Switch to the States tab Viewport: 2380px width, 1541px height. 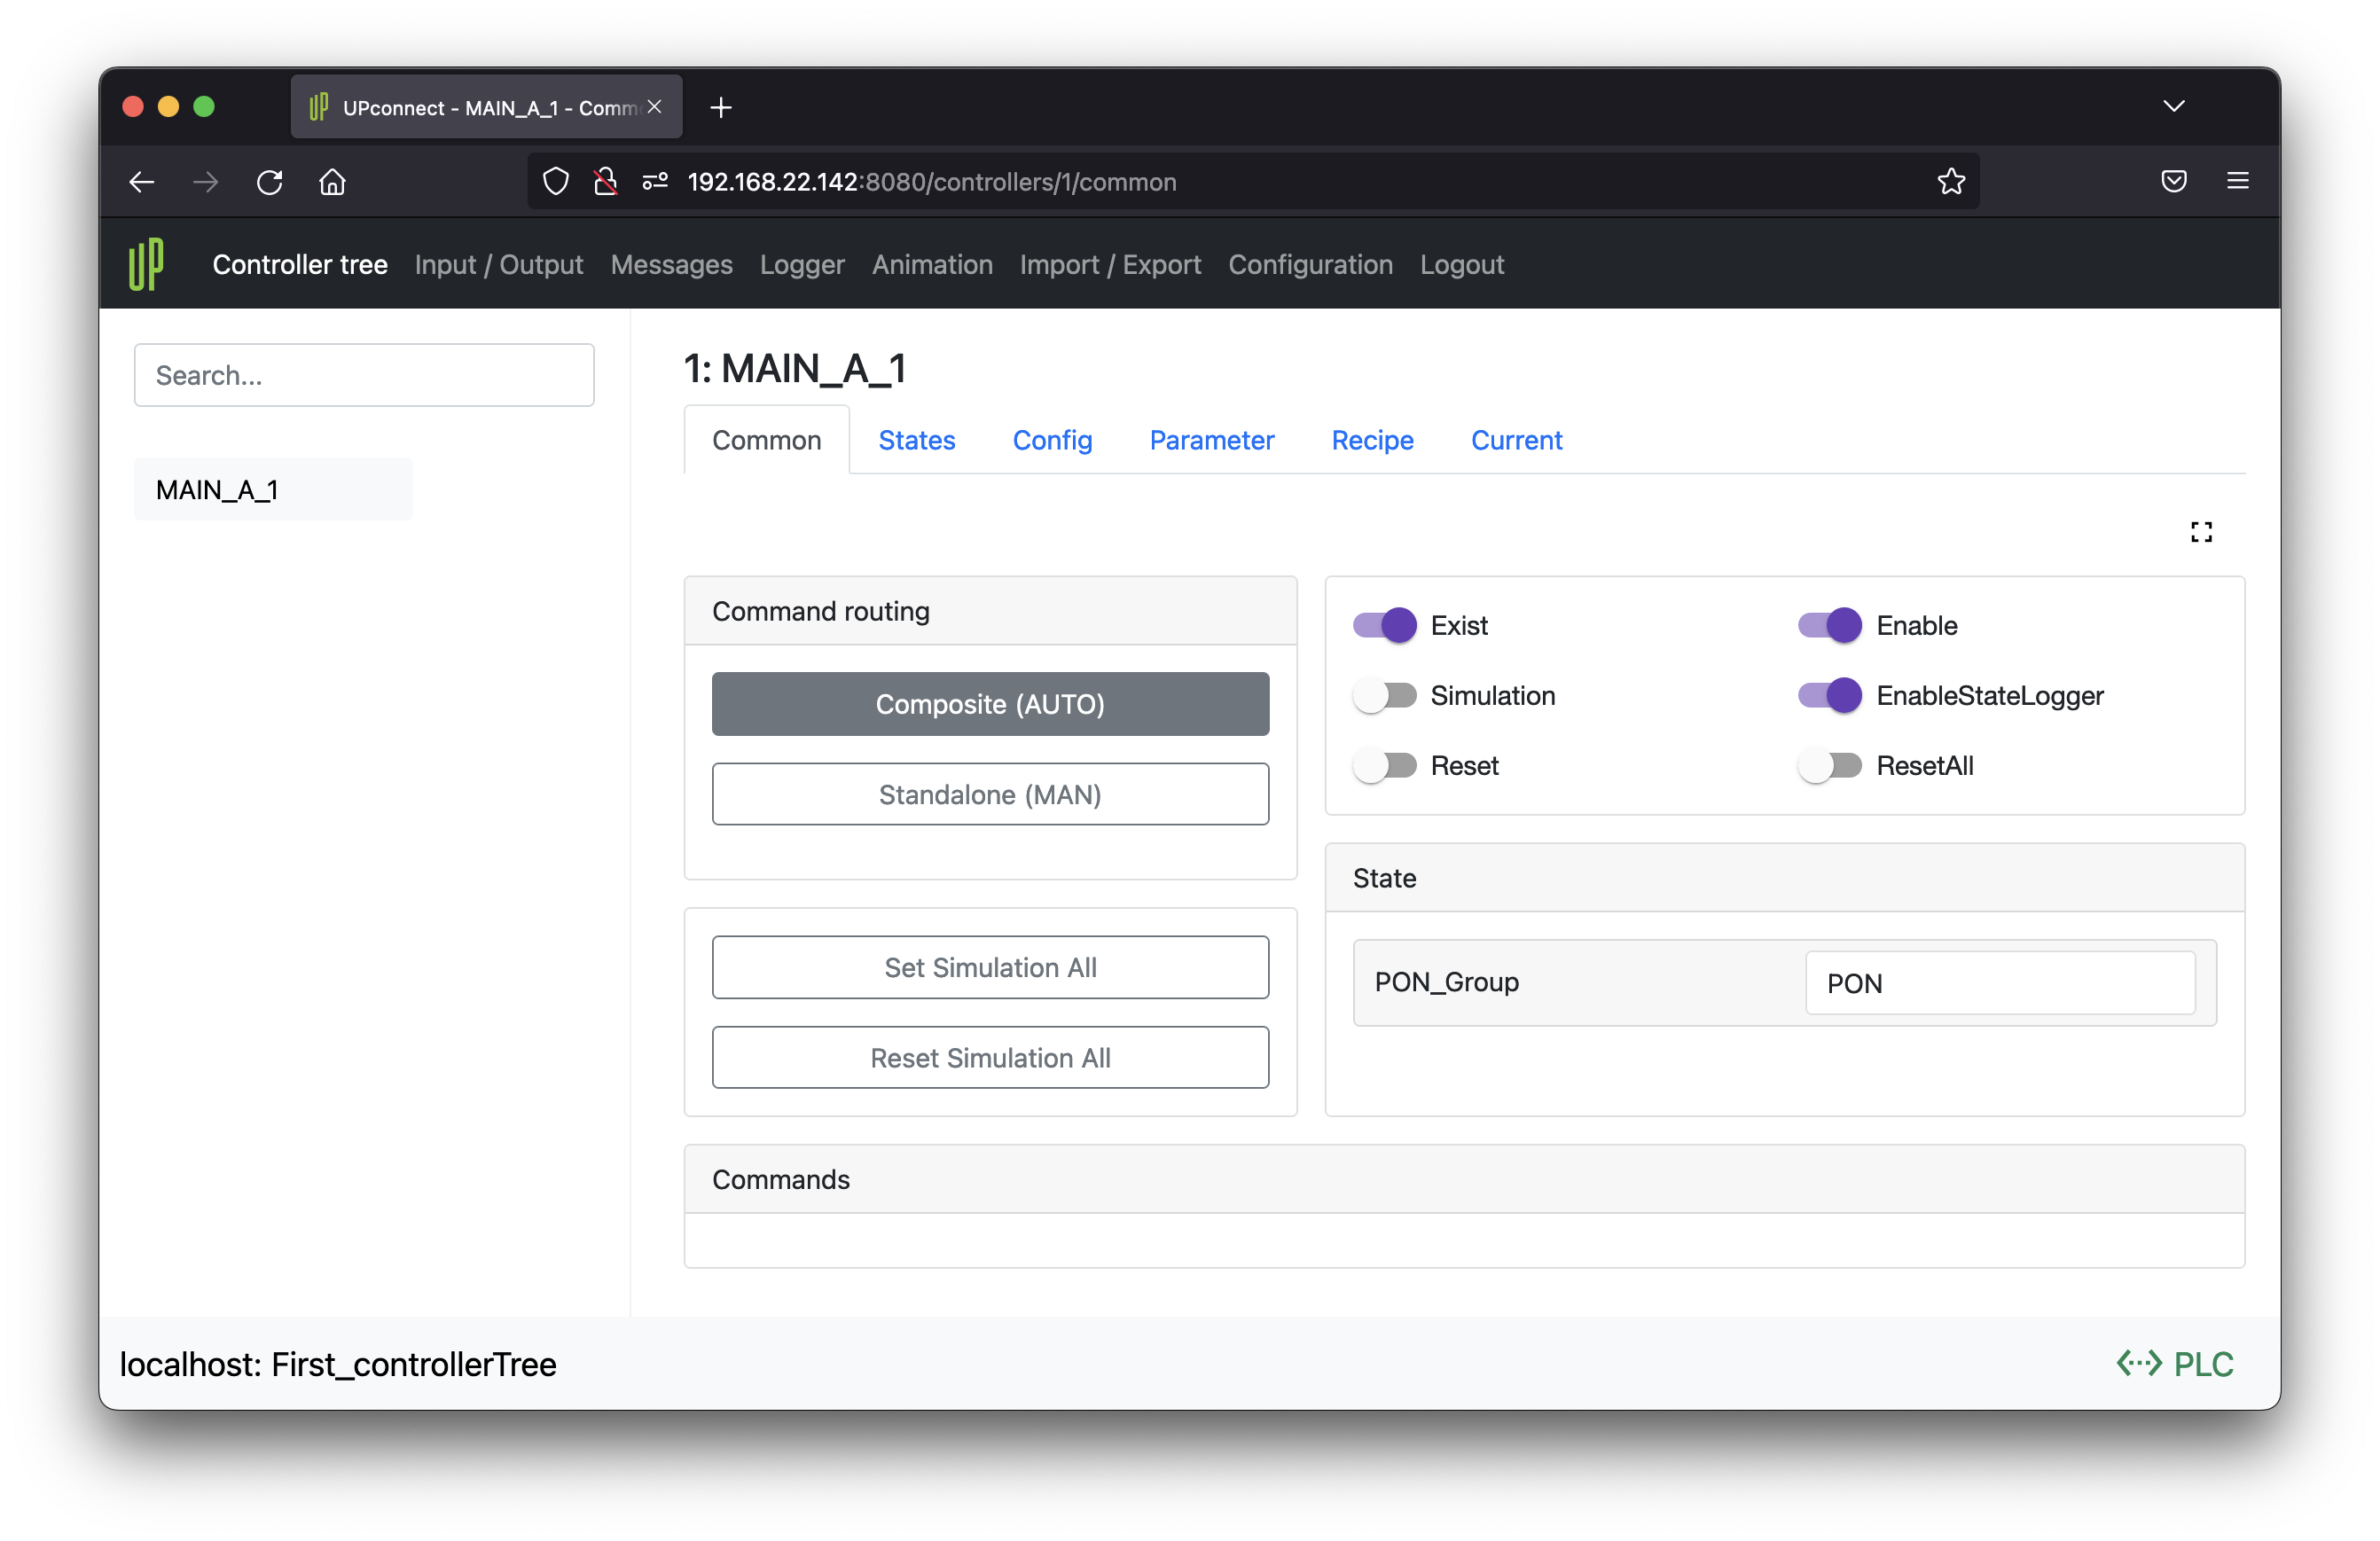(x=916, y=440)
